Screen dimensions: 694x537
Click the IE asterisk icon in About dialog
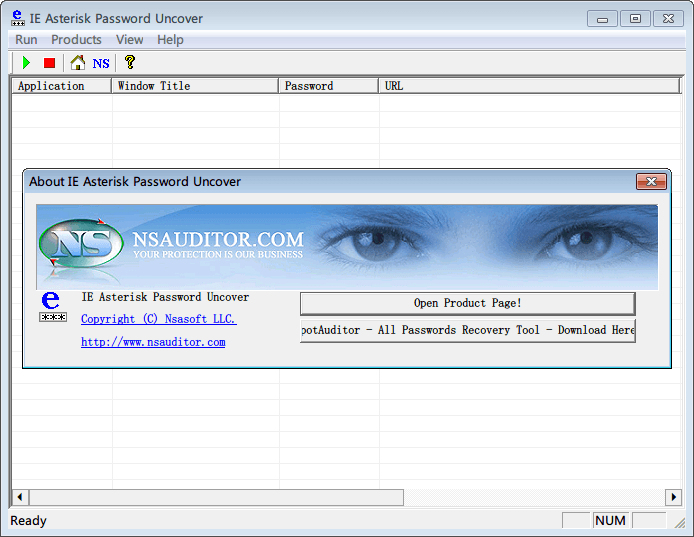(53, 306)
